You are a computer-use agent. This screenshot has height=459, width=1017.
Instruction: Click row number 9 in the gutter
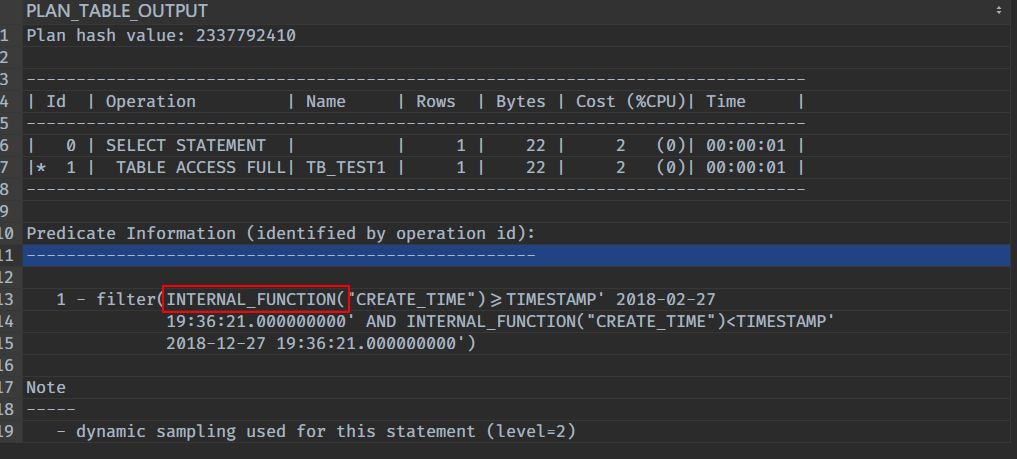pos(6,211)
